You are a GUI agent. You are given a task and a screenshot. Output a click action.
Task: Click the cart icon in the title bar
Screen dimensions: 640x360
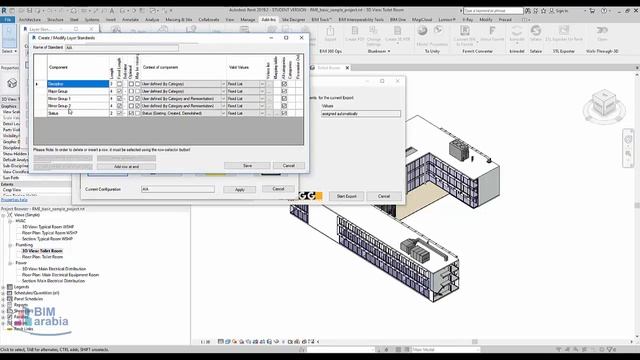click(592, 11)
